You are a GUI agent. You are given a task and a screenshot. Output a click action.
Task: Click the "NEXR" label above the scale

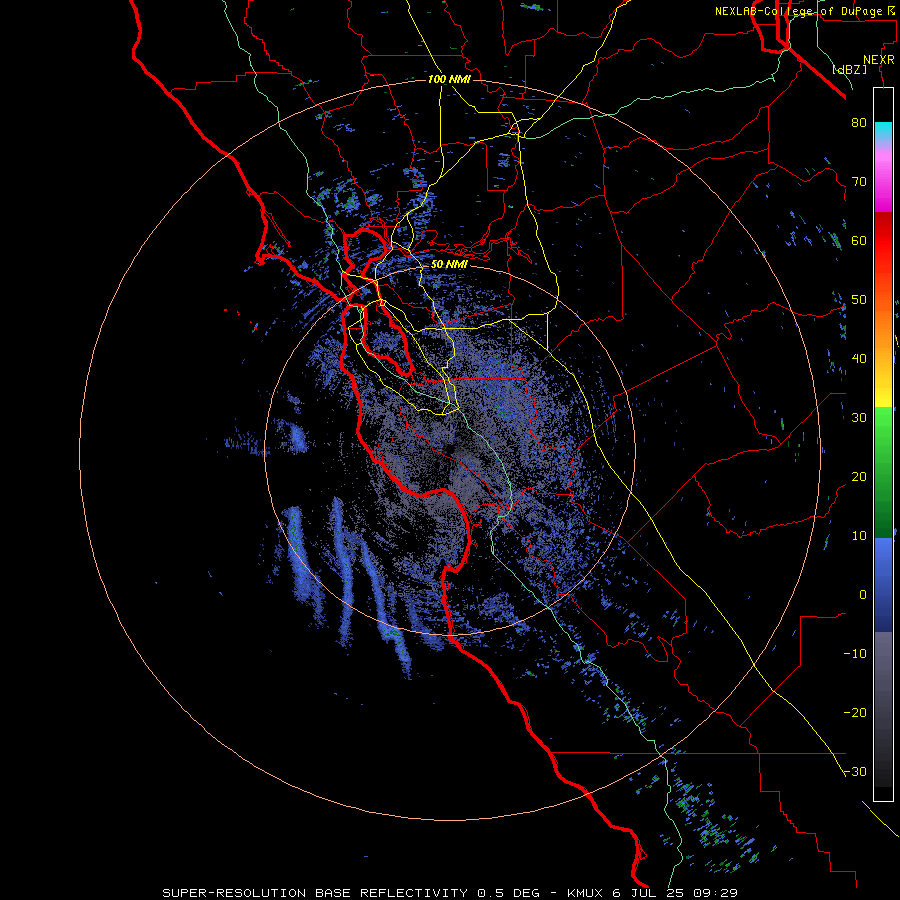point(878,60)
